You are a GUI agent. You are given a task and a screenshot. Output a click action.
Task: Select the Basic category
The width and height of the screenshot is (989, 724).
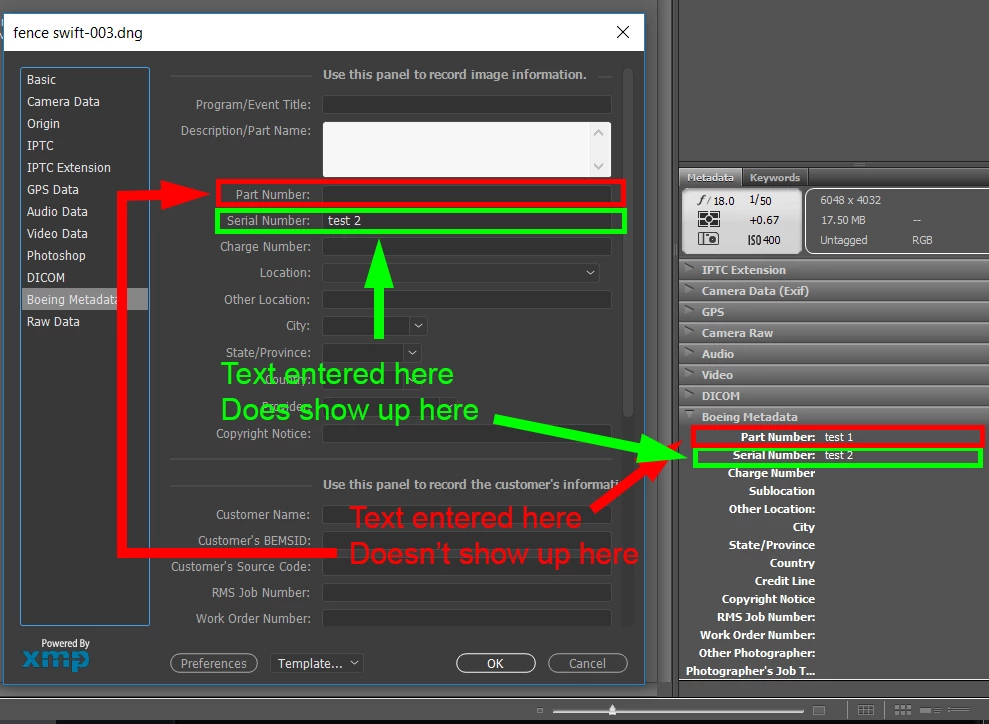click(x=85, y=79)
